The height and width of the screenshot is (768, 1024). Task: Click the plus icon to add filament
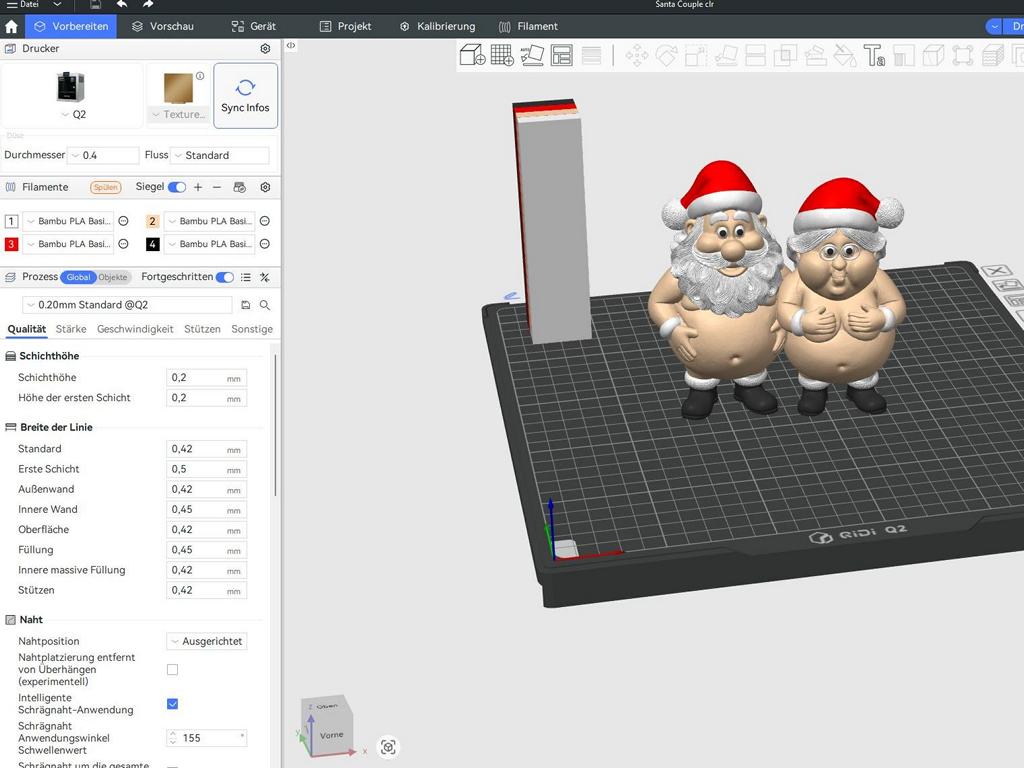tap(198, 187)
